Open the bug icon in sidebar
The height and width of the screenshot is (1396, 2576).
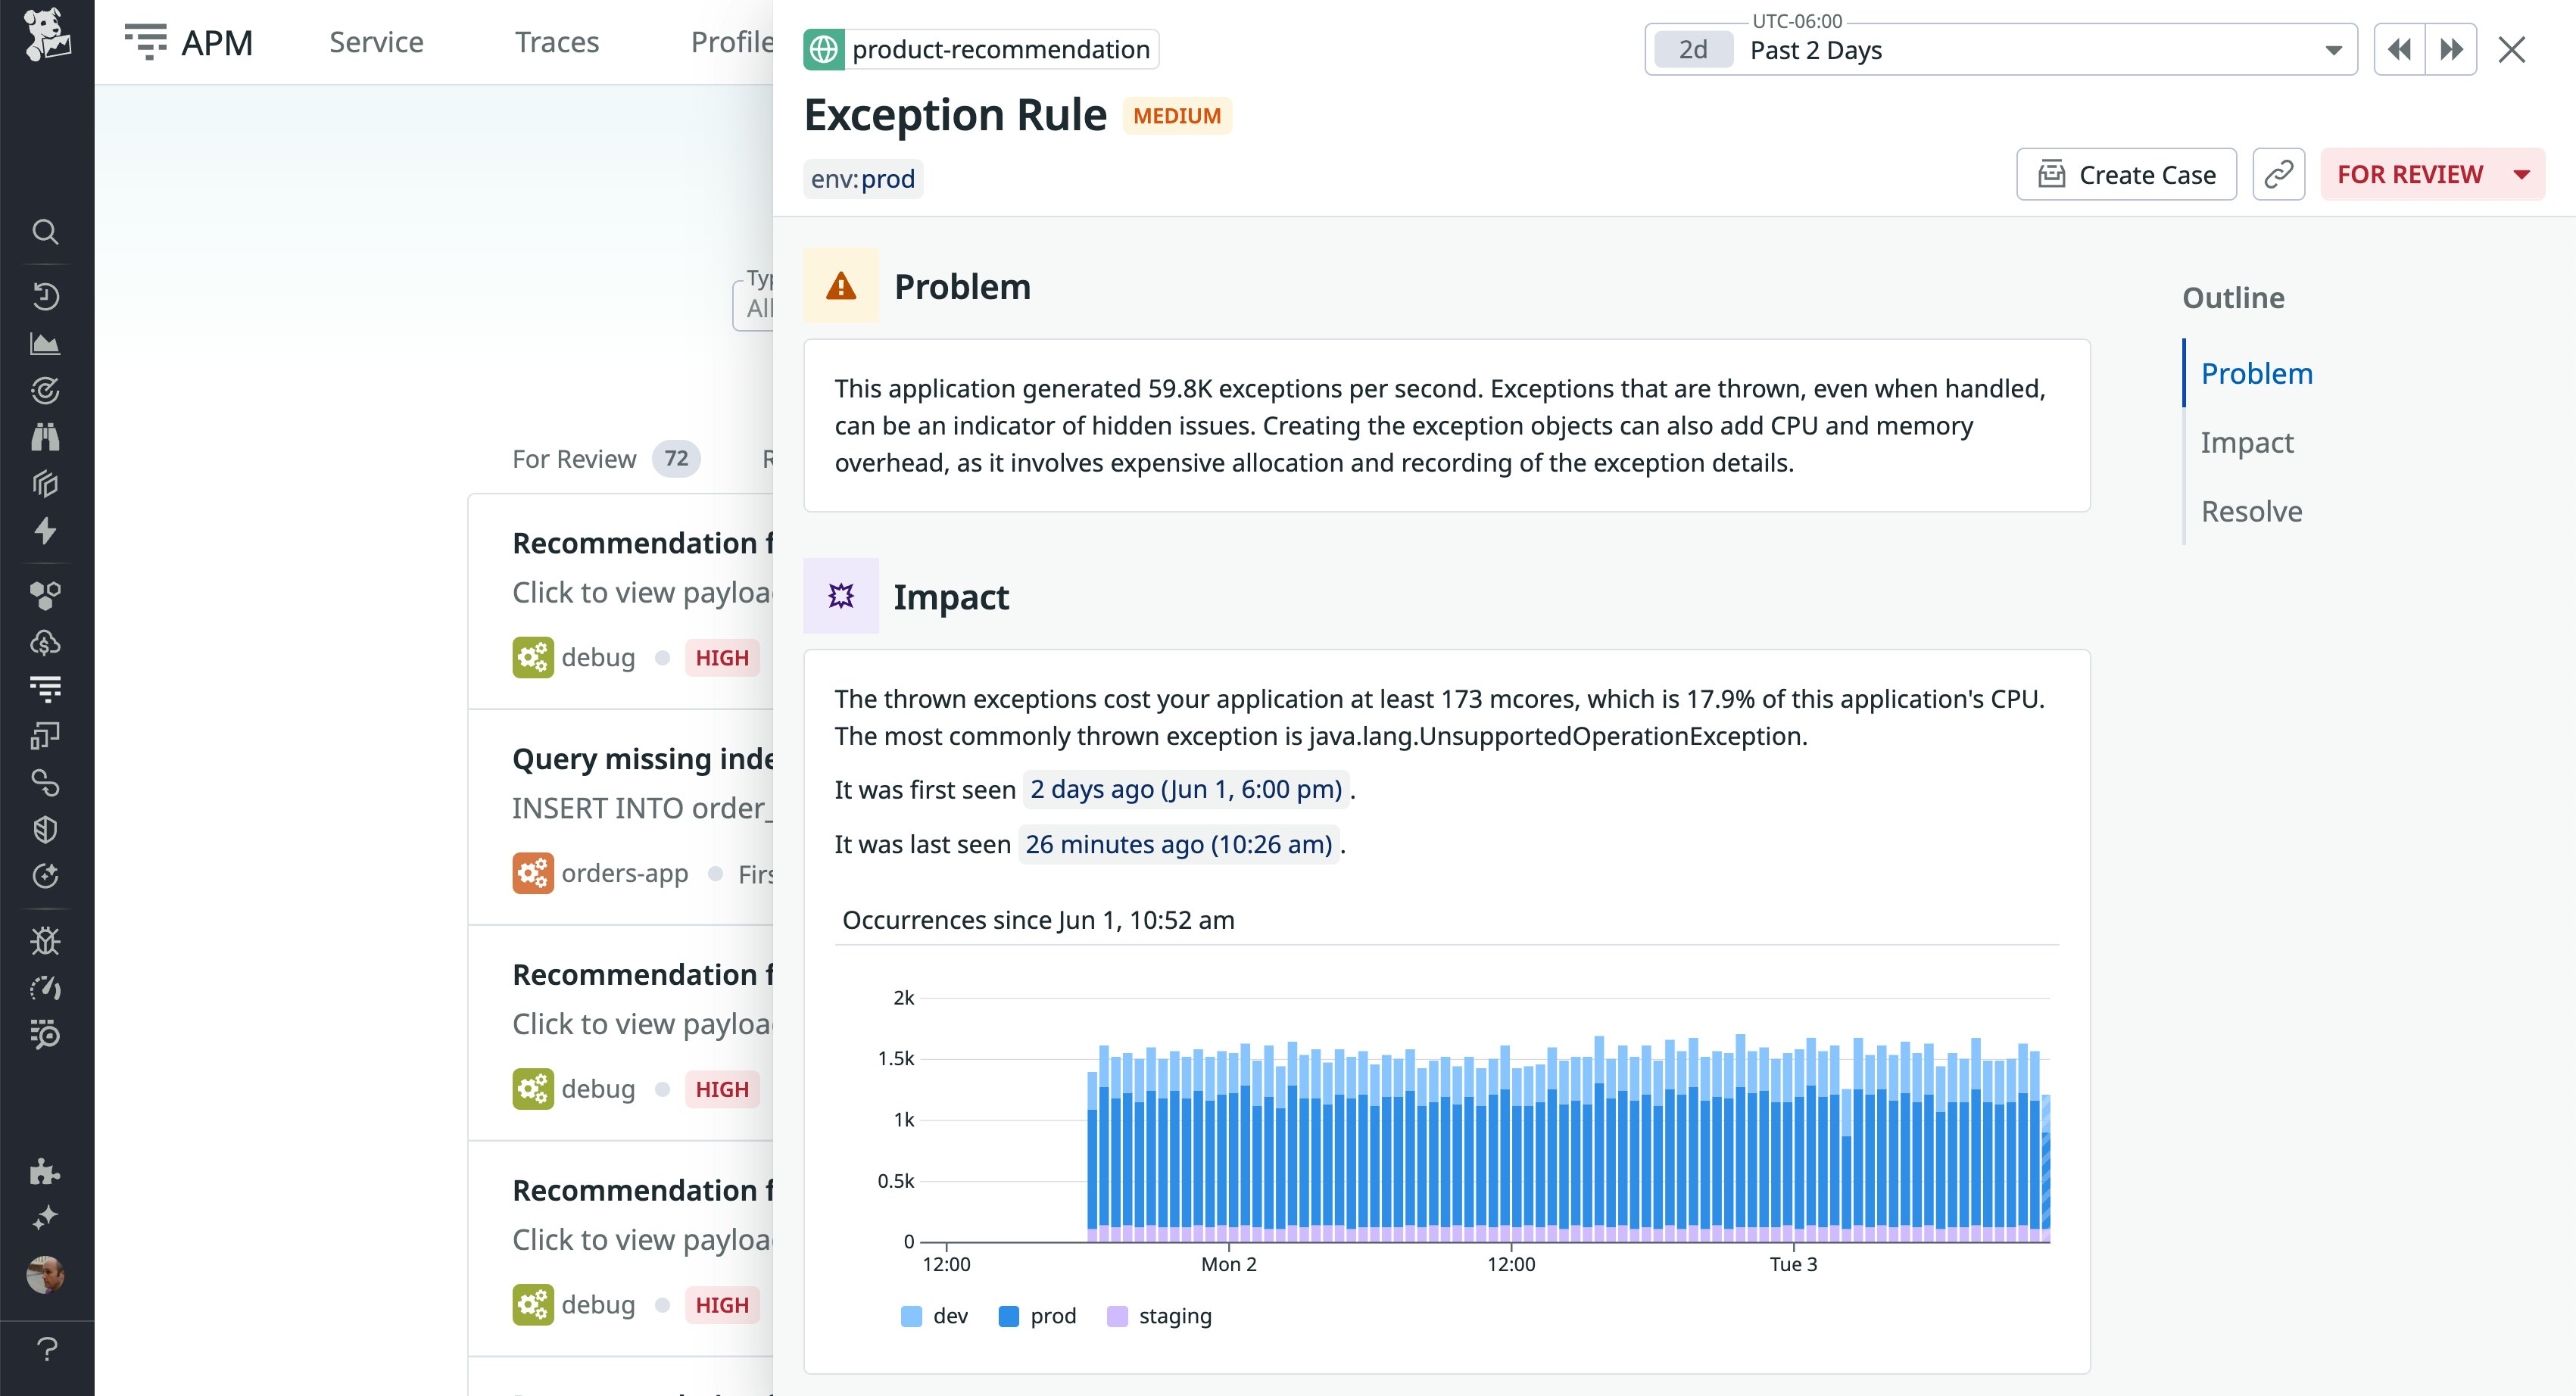[45, 941]
